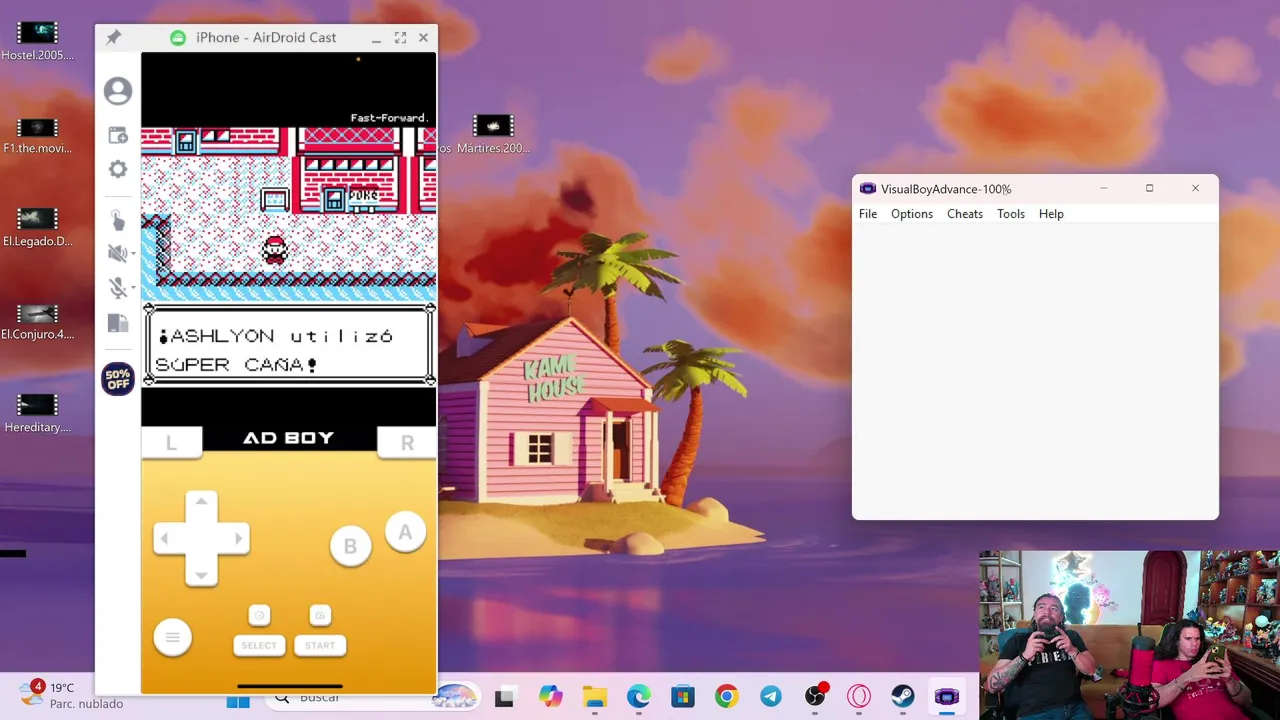Tap the small round icon above START

tap(320, 615)
